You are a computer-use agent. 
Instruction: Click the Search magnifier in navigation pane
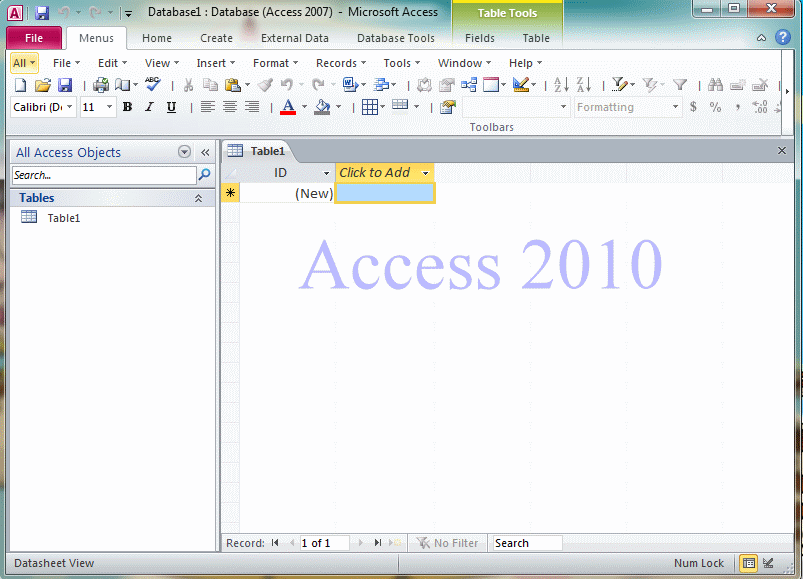pyautogui.click(x=204, y=175)
